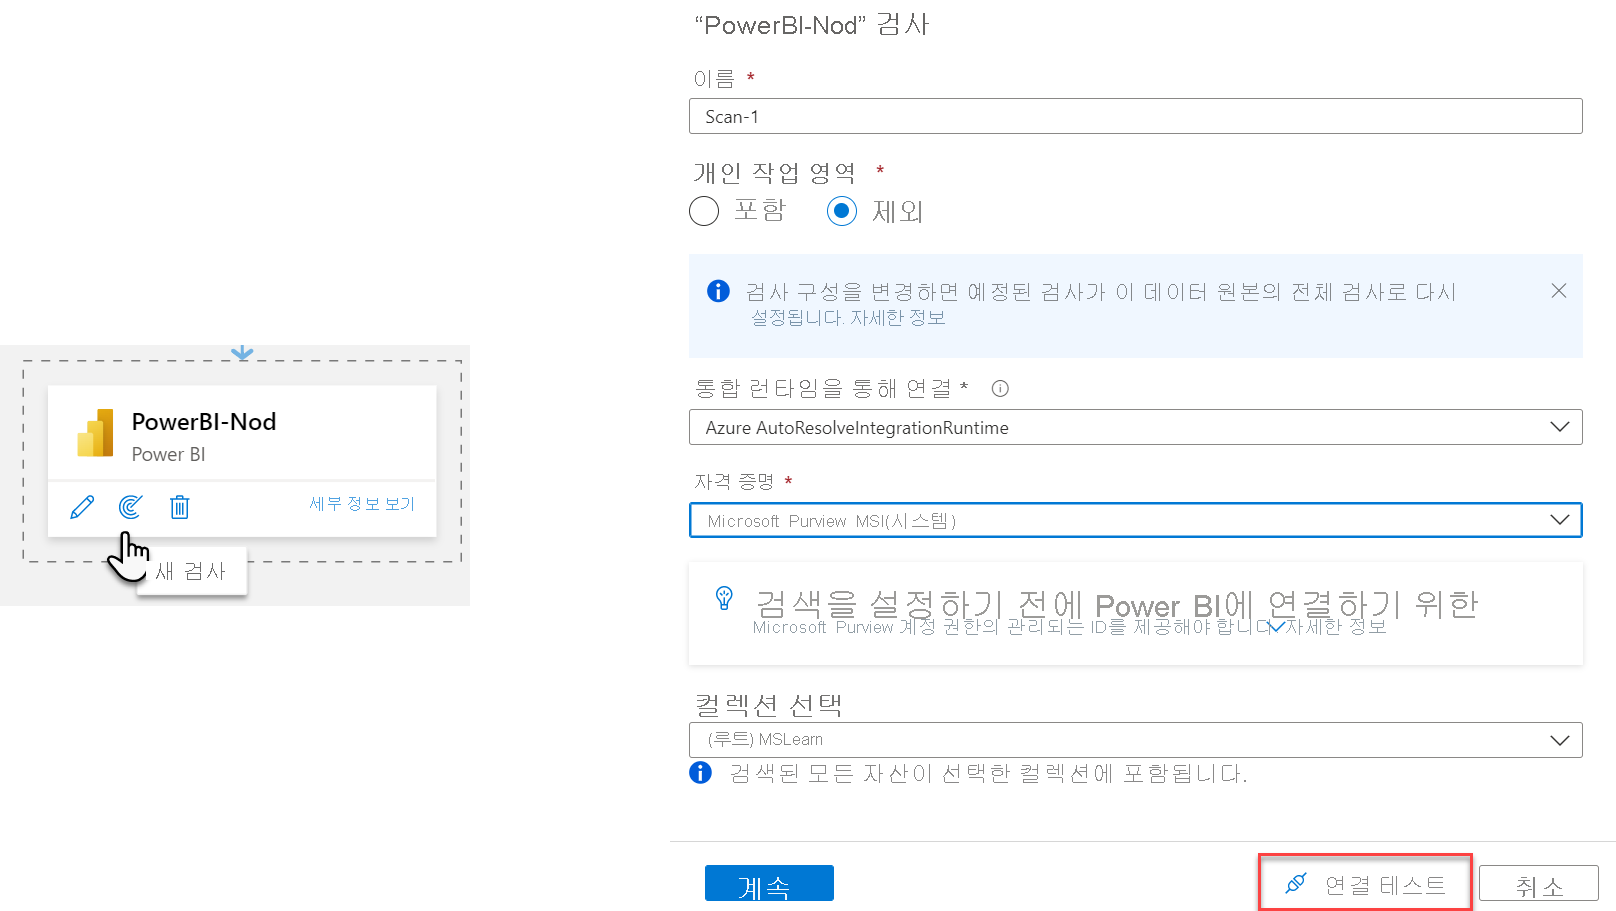The image size is (1616, 911).
Task: Open the integration runtime dropdown
Action: 1135,427
